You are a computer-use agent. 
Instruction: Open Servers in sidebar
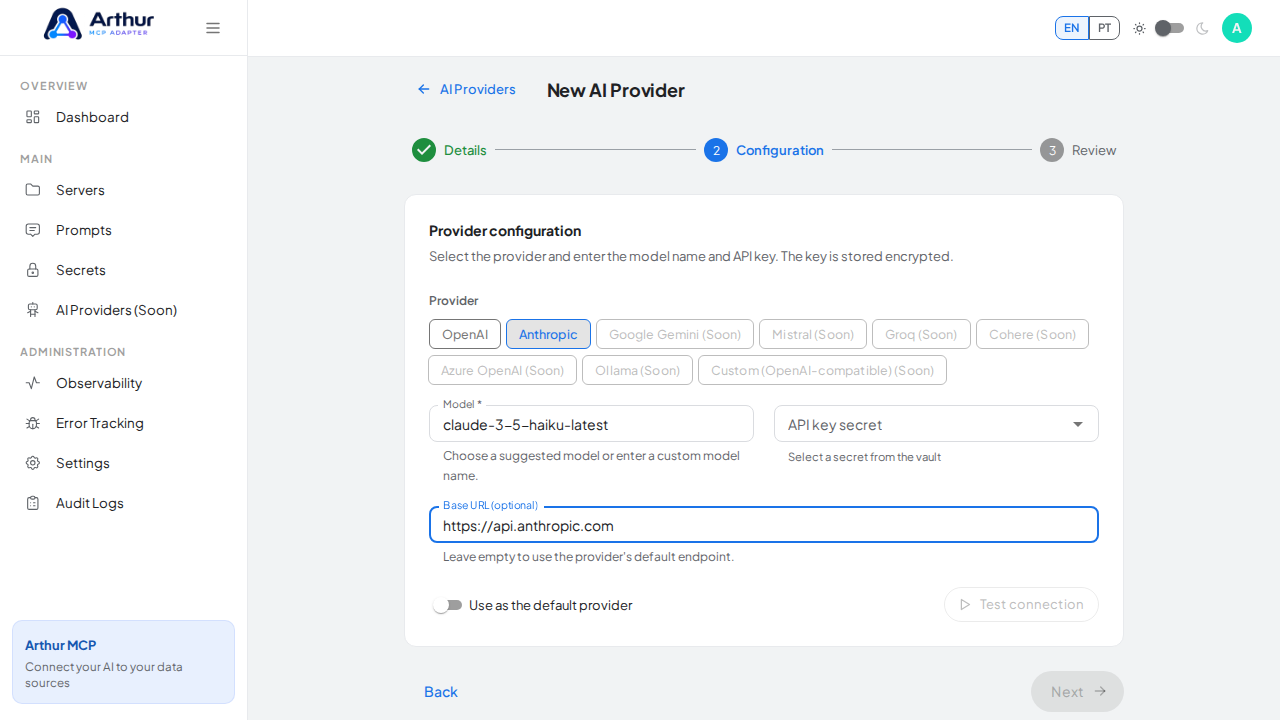click(124, 190)
